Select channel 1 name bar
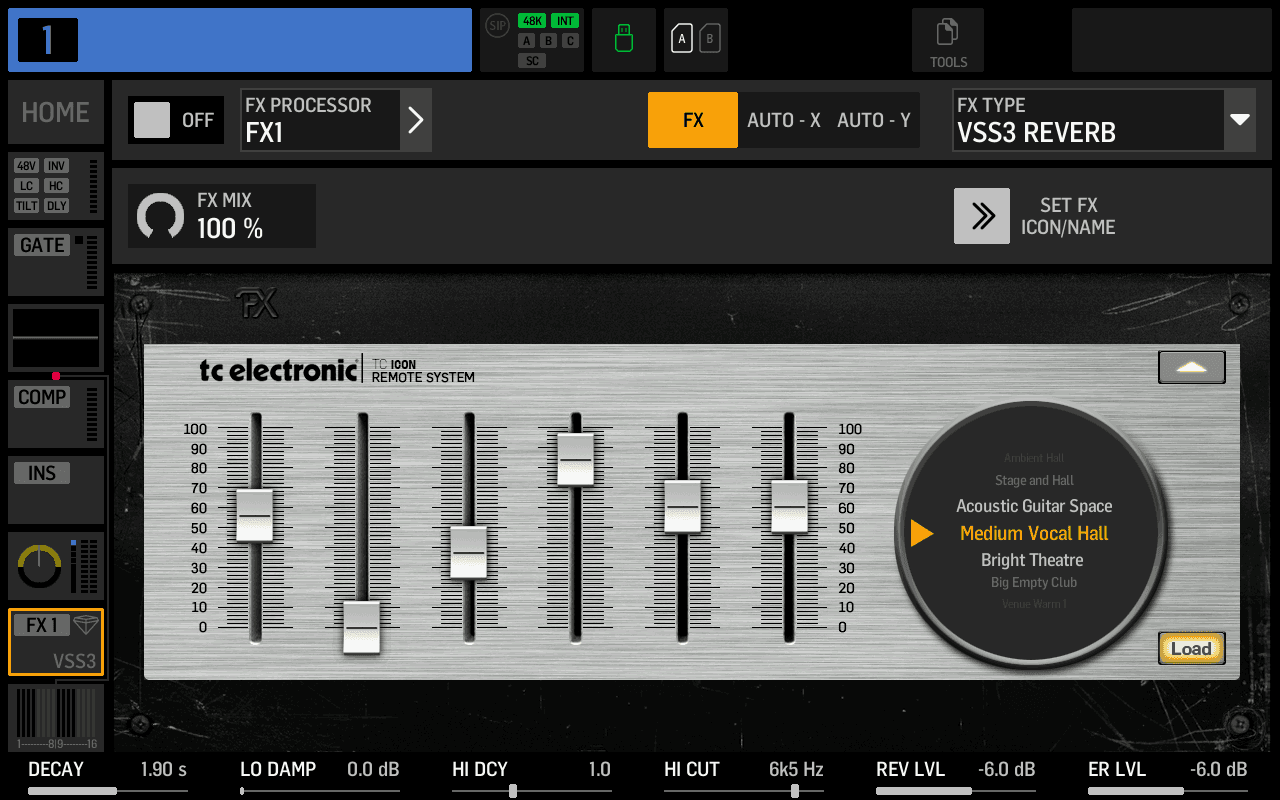 240,40
